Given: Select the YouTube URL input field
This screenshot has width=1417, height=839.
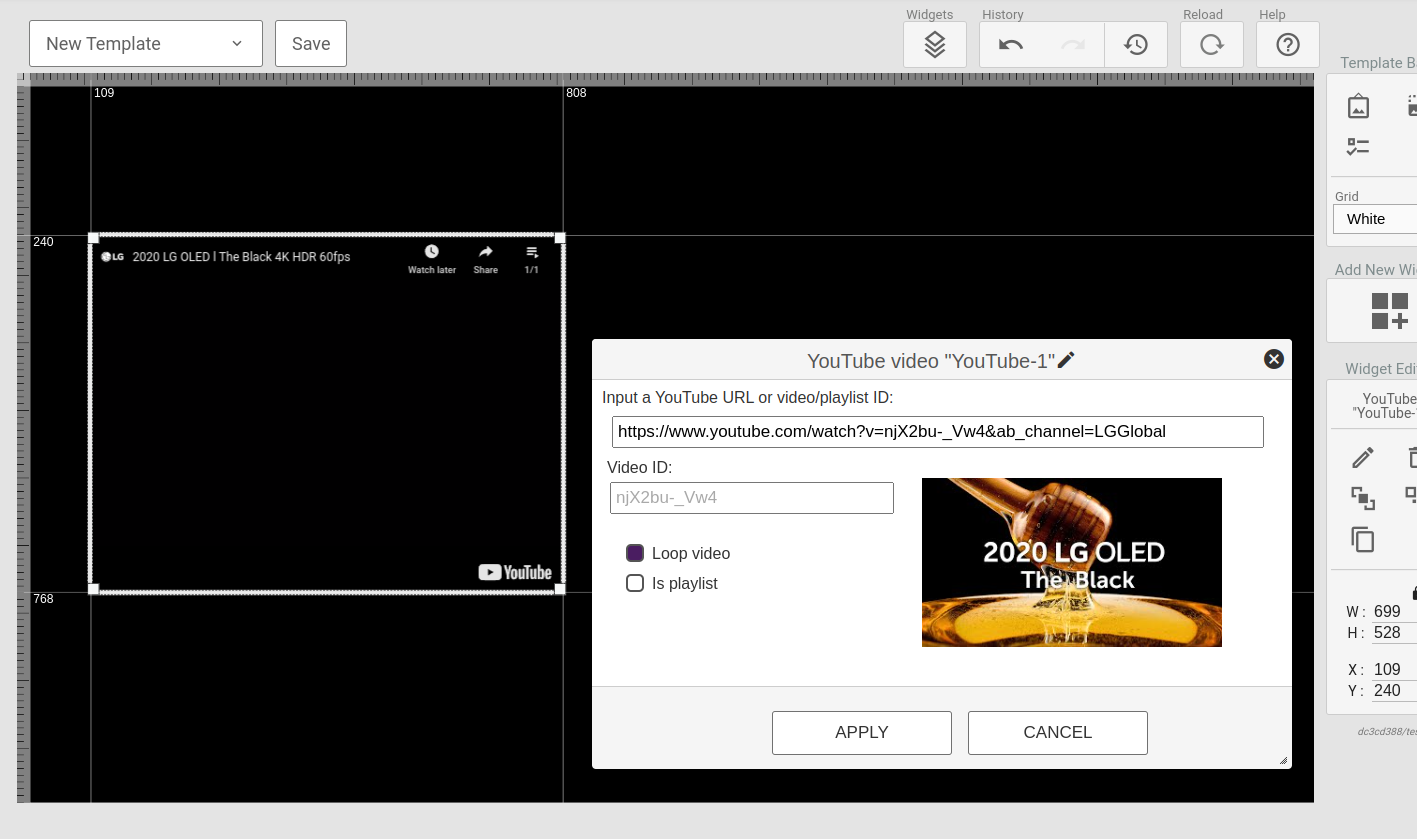Looking at the screenshot, I should pos(937,431).
